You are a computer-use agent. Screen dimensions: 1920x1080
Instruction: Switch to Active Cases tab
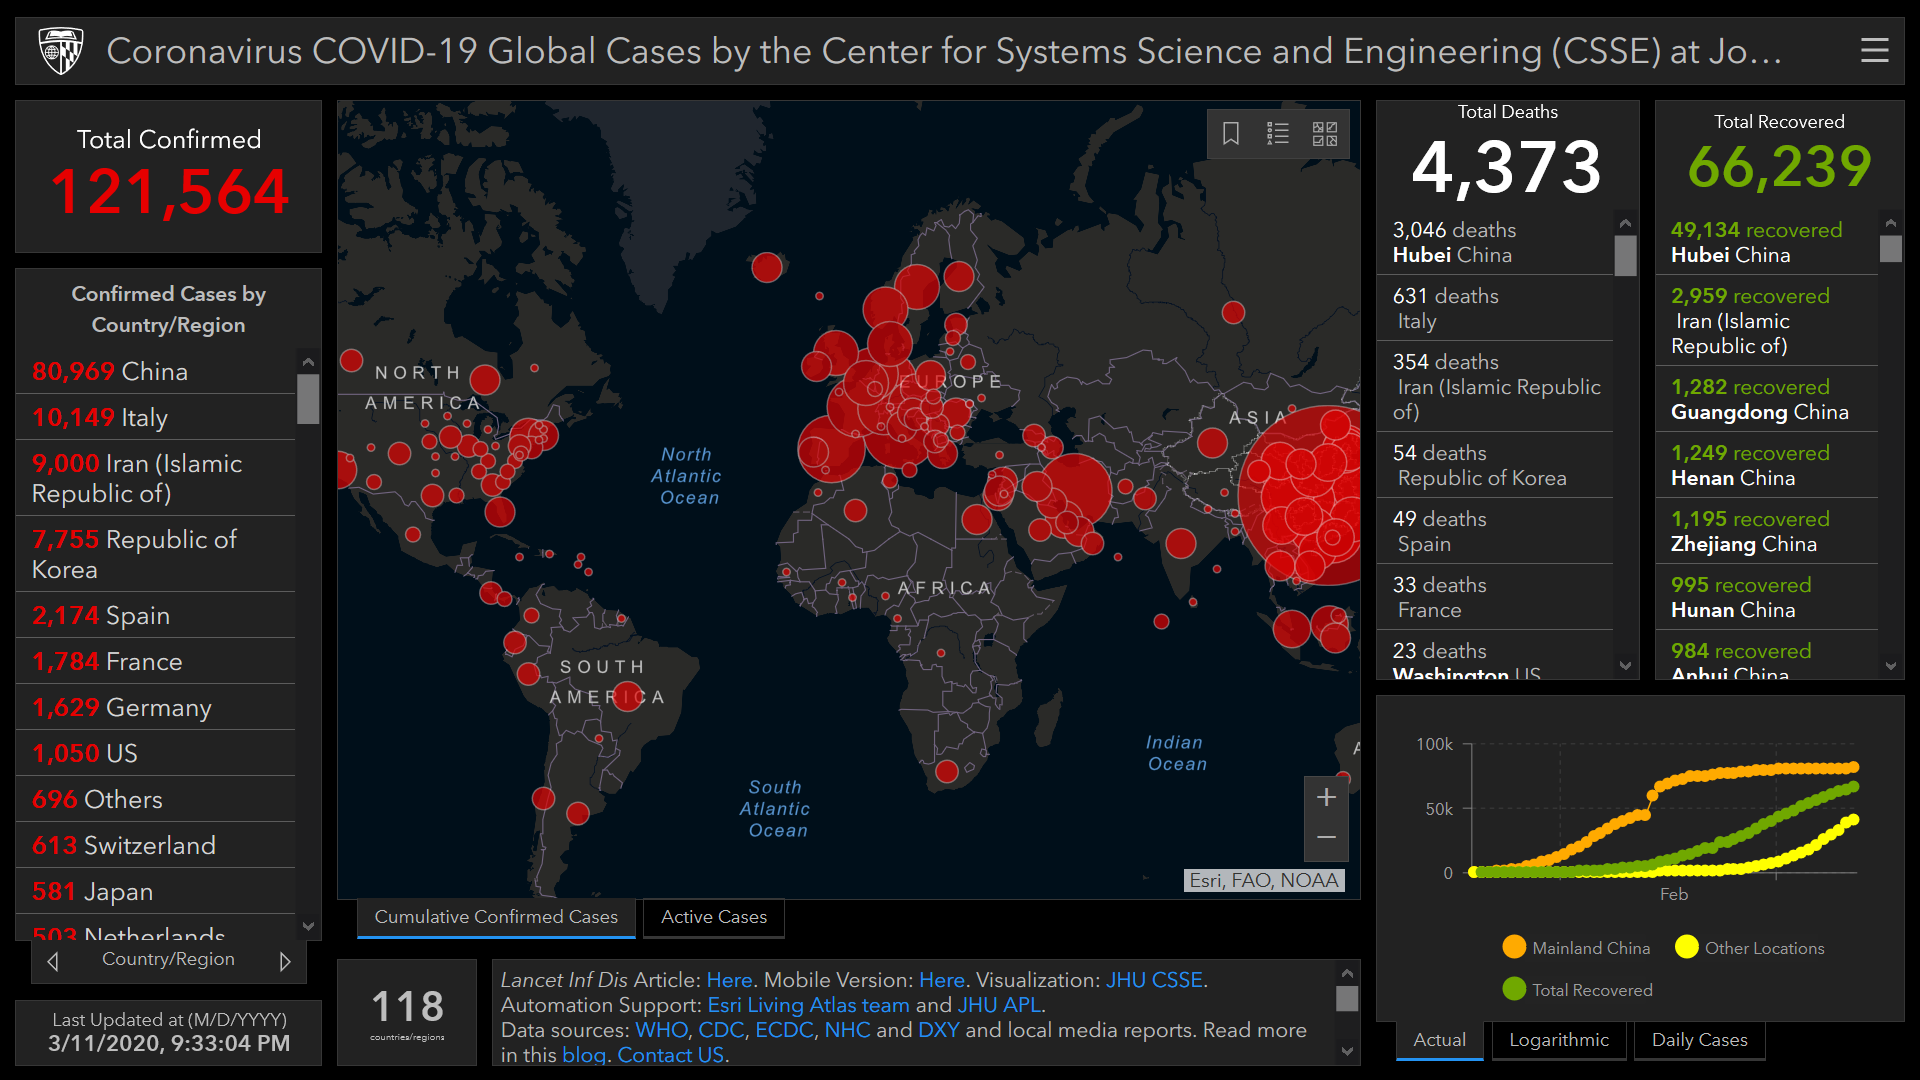coord(714,917)
